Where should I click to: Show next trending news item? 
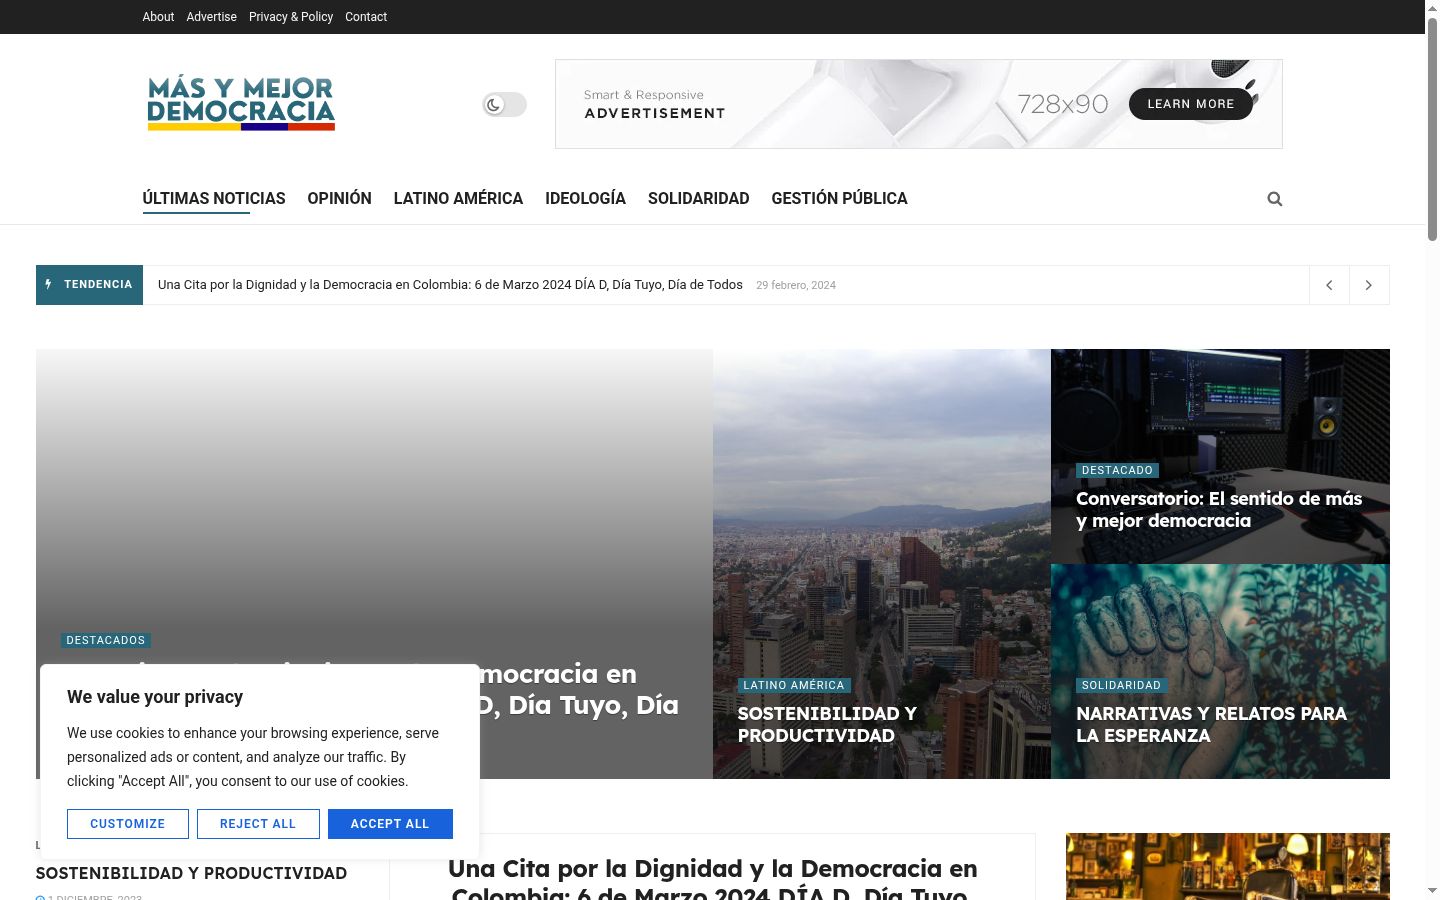pyautogui.click(x=1369, y=285)
